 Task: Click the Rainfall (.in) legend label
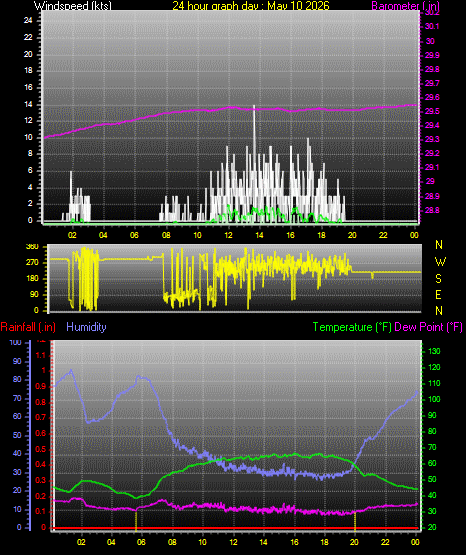pos(28,327)
